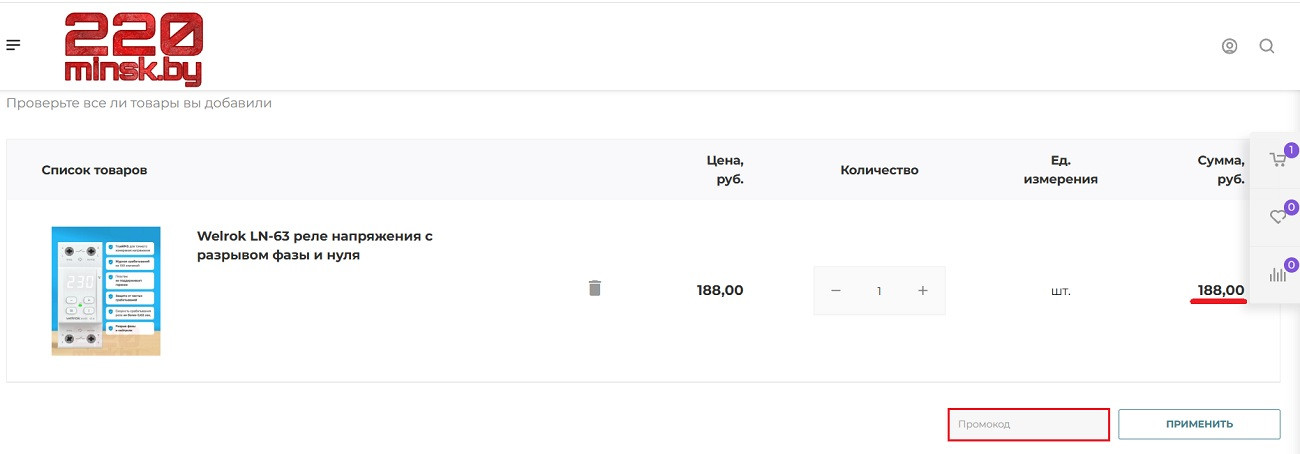The width and height of the screenshot is (1300, 454).
Task: Click the Цена, руб. column header
Action: [724, 170]
